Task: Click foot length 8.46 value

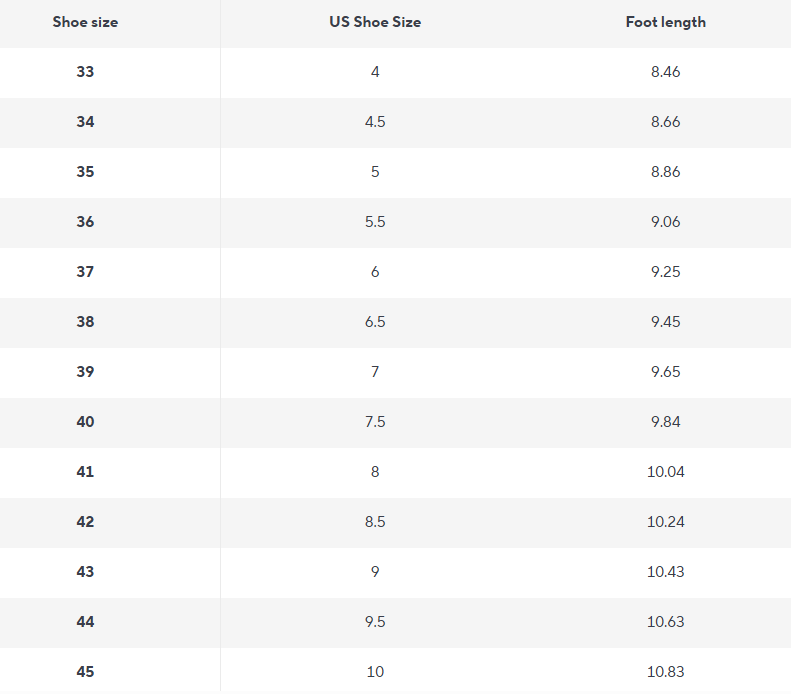Action: click(665, 72)
